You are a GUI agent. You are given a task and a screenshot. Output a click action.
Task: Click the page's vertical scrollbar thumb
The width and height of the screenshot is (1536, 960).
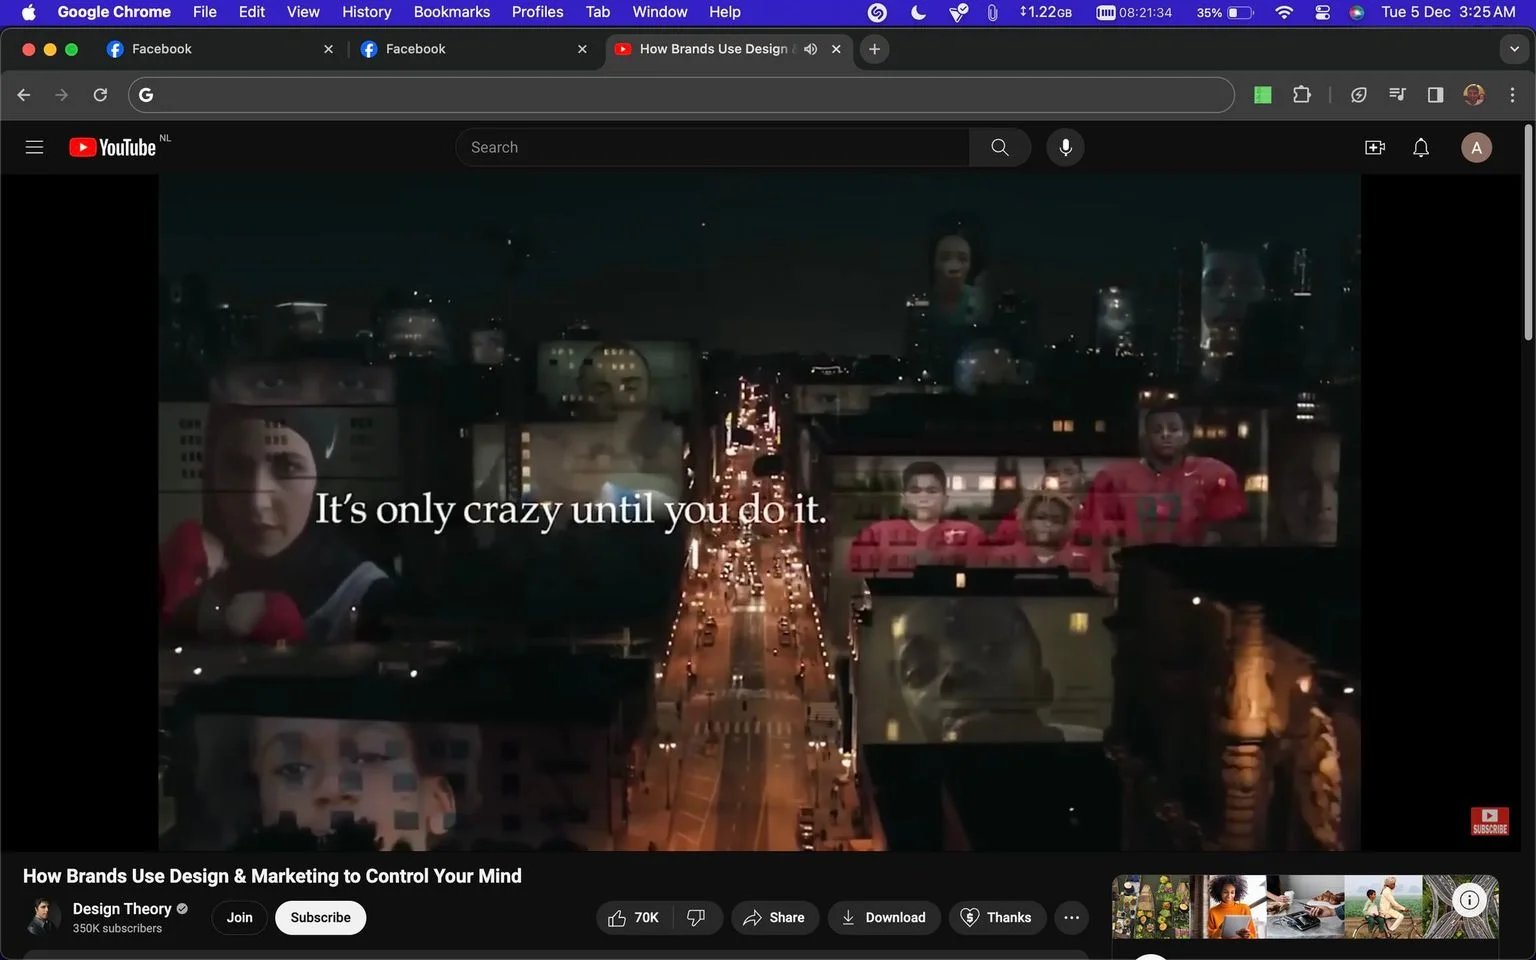1528,232
